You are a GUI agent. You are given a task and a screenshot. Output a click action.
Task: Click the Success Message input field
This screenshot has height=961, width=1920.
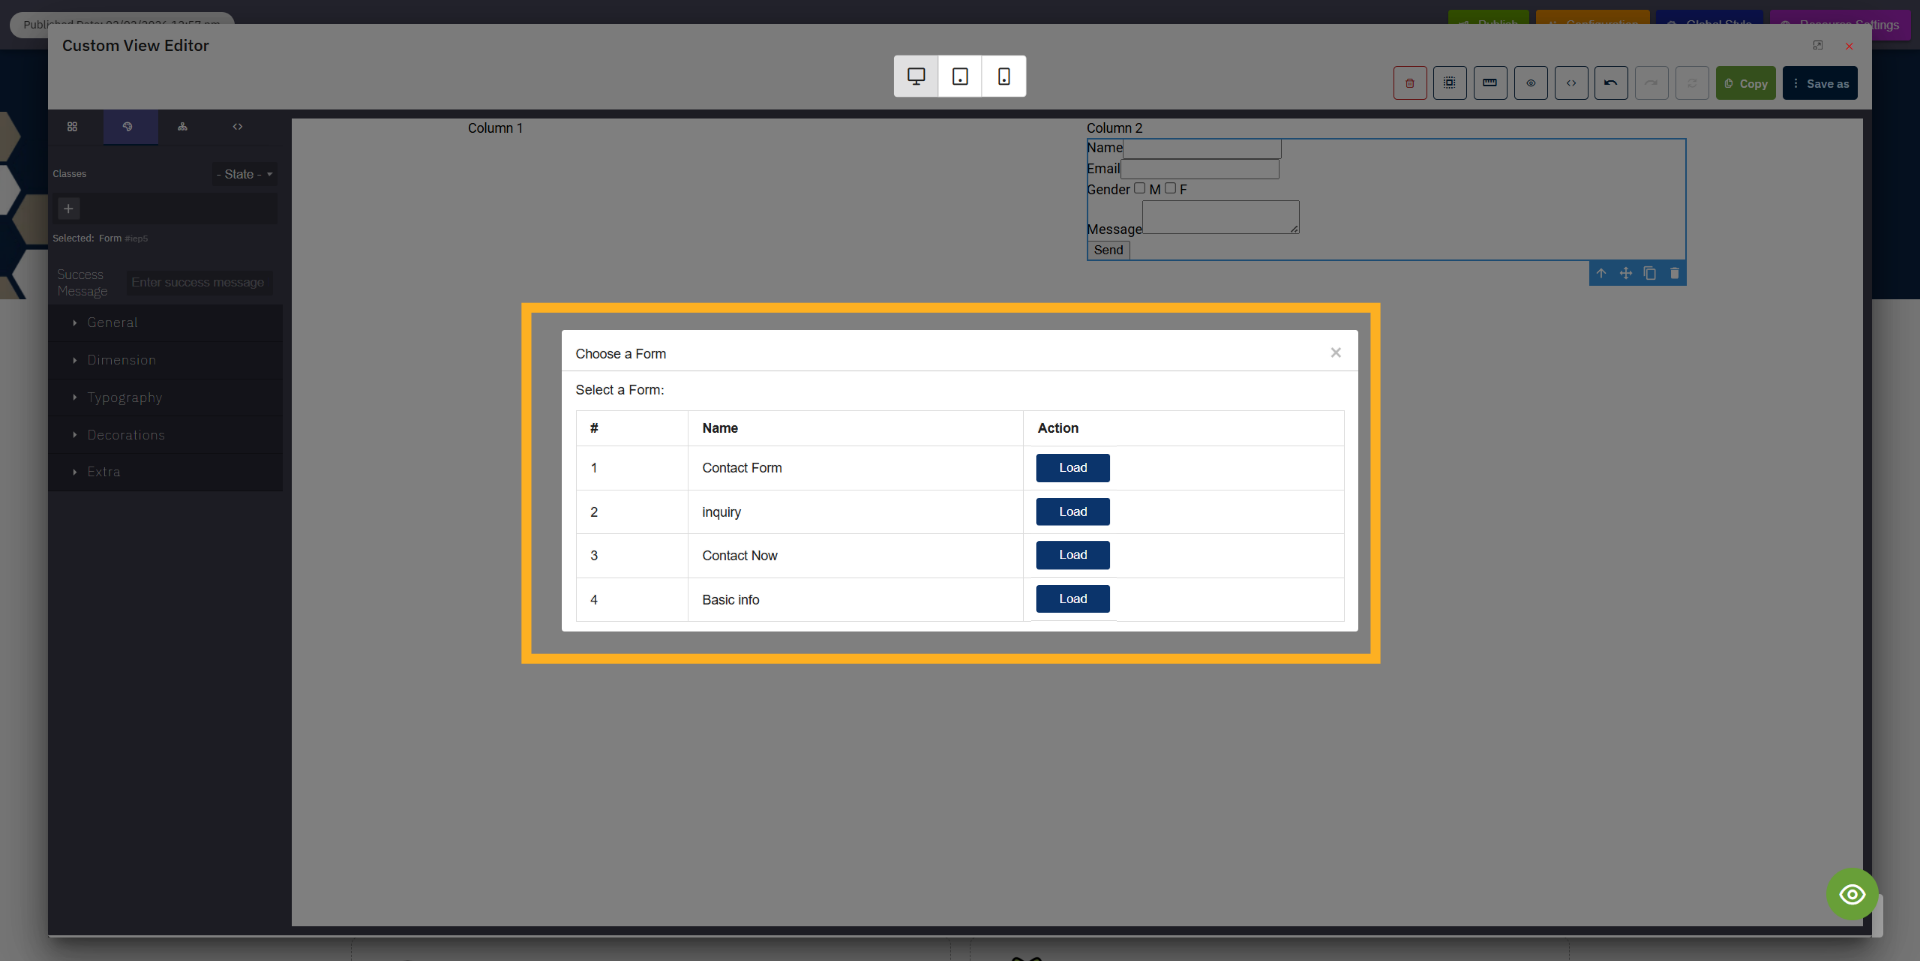[198, 282]
